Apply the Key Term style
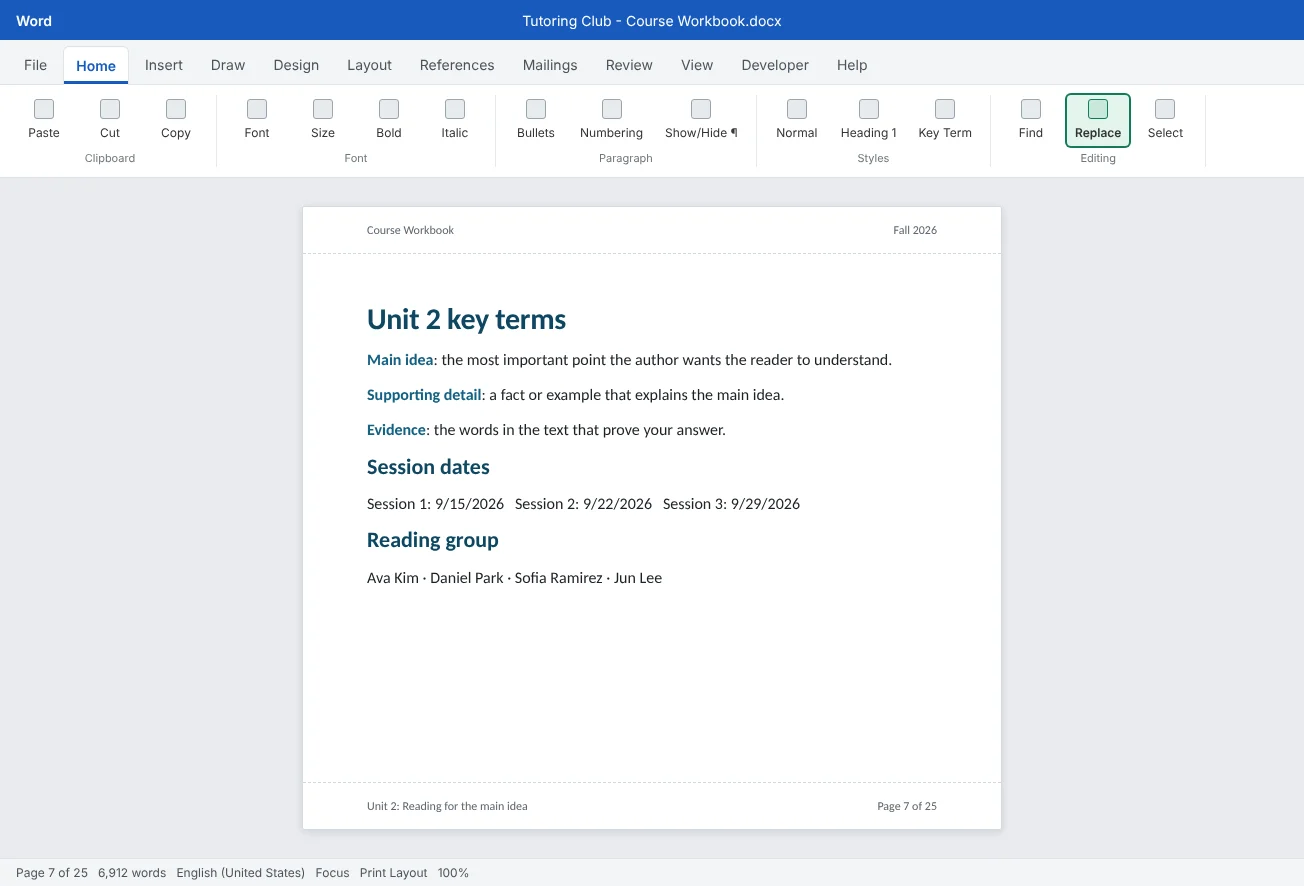The image size is (1304, 886). [945, 120]
